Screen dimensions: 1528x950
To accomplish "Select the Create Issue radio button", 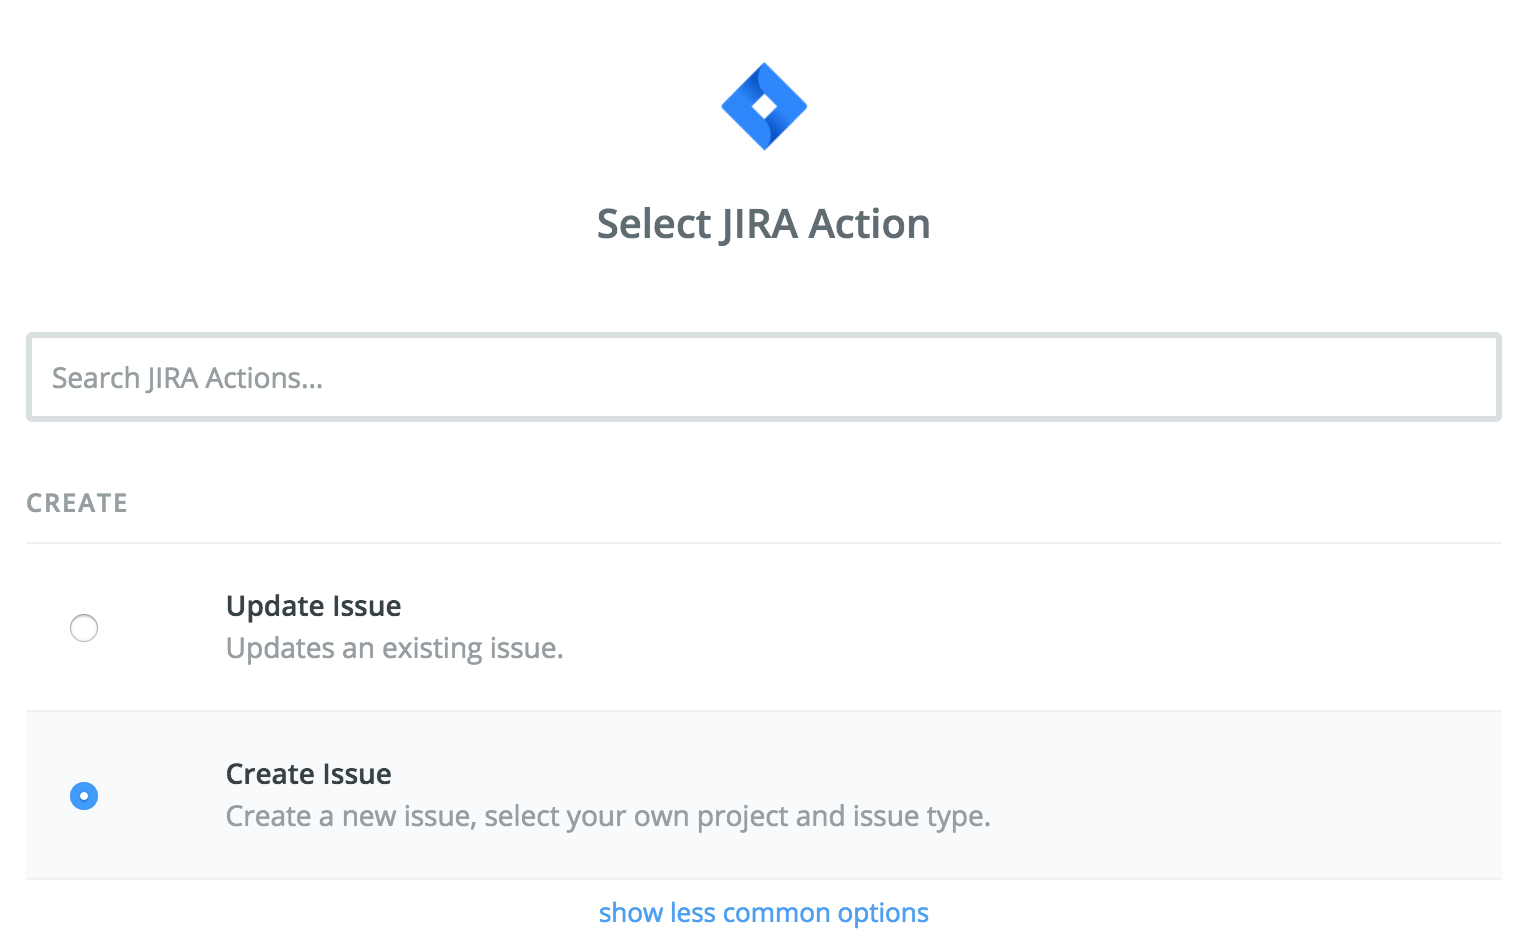I will (x=84, y=796).
